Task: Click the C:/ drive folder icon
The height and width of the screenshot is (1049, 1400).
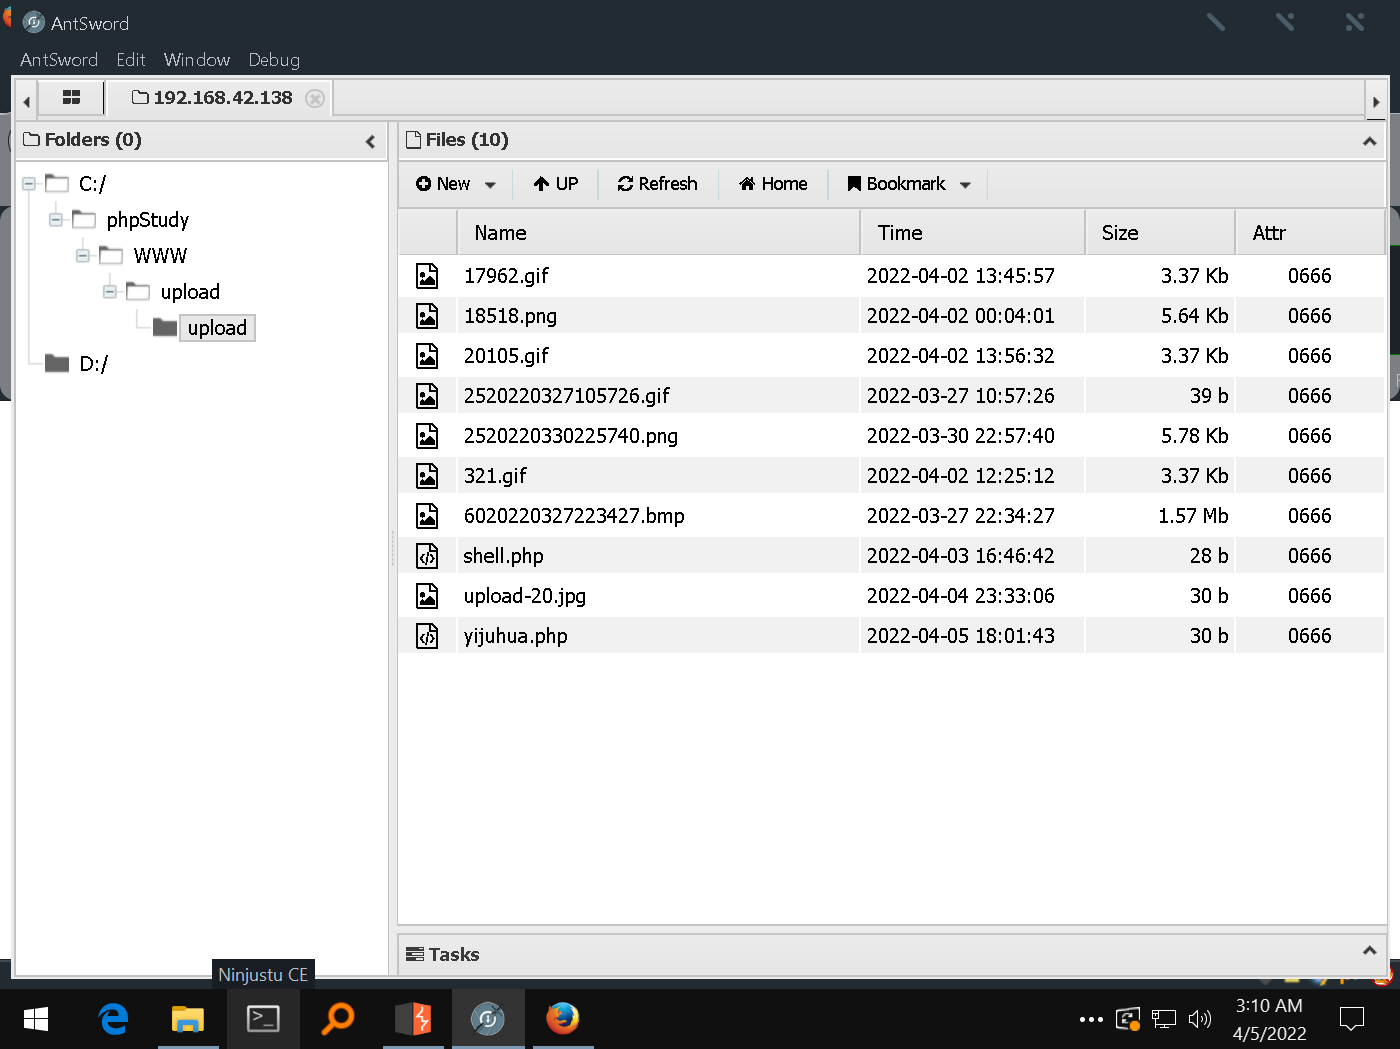Action: [57, 184]
